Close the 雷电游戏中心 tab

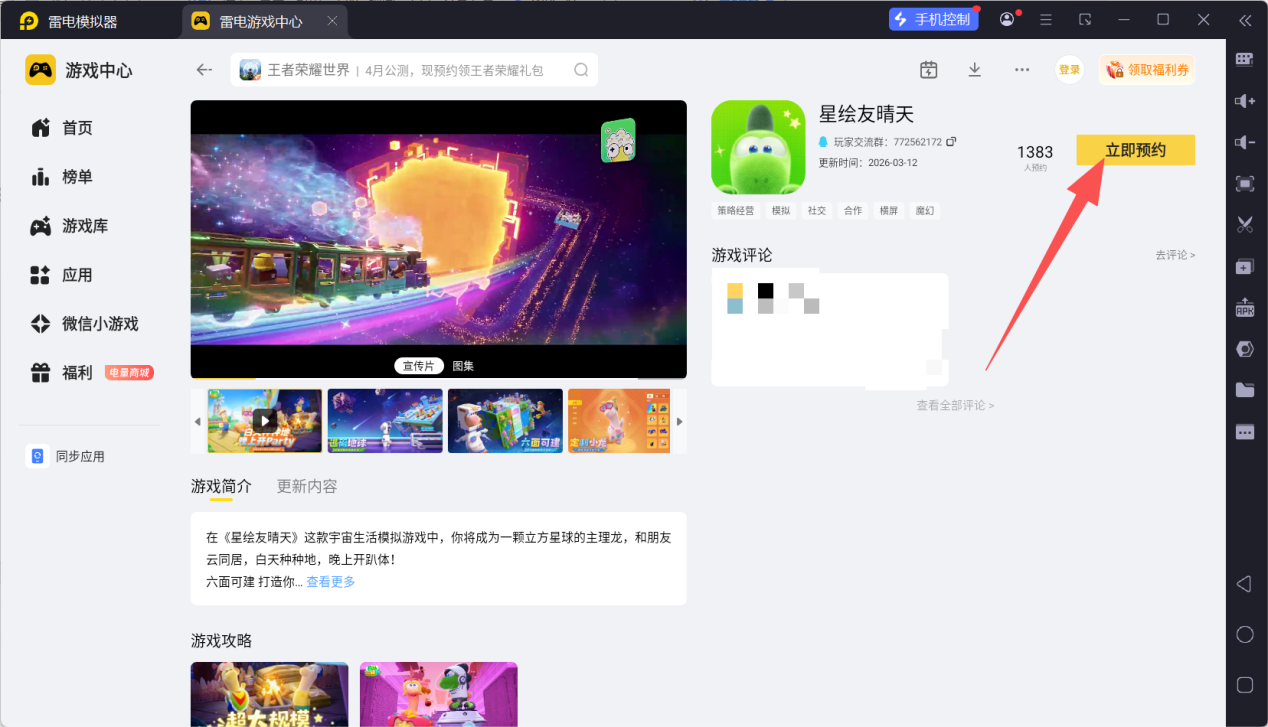point(332,21)
